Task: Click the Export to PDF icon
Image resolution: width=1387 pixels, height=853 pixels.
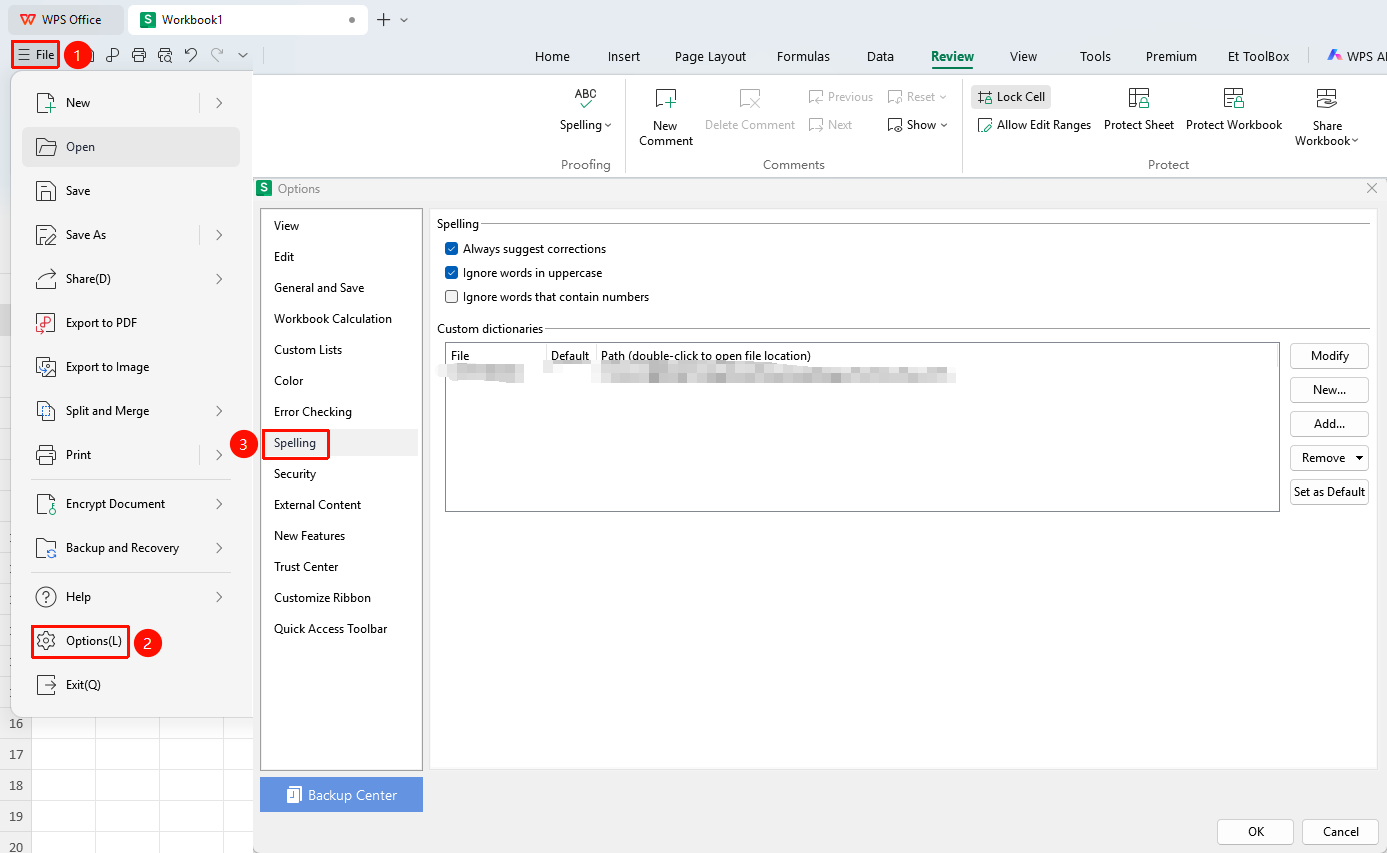Action: [x=46, y=323]
